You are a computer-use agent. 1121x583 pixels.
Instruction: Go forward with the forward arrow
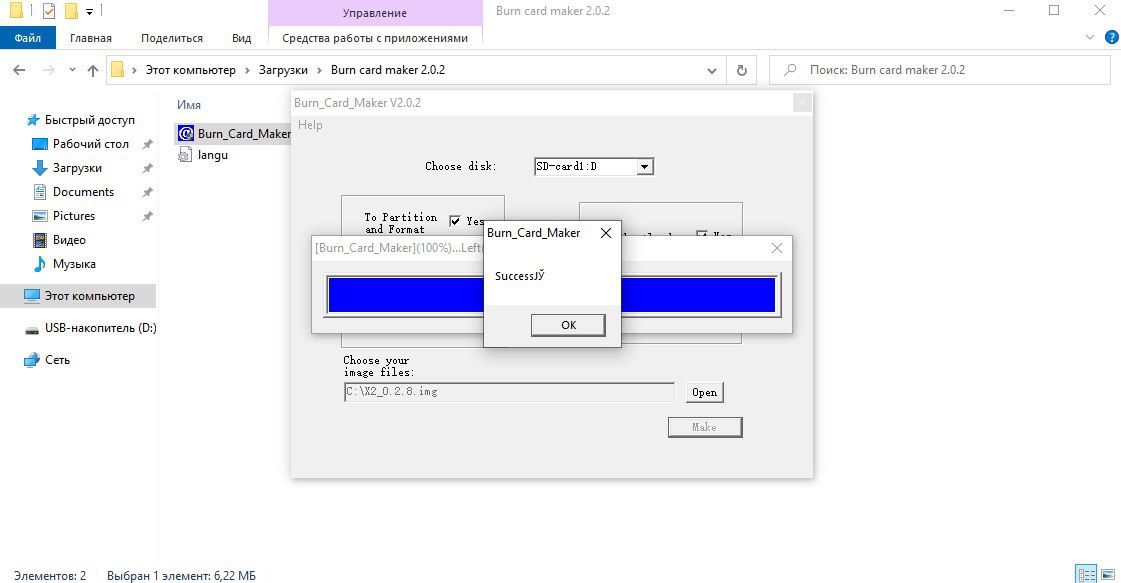pos(49,70)
